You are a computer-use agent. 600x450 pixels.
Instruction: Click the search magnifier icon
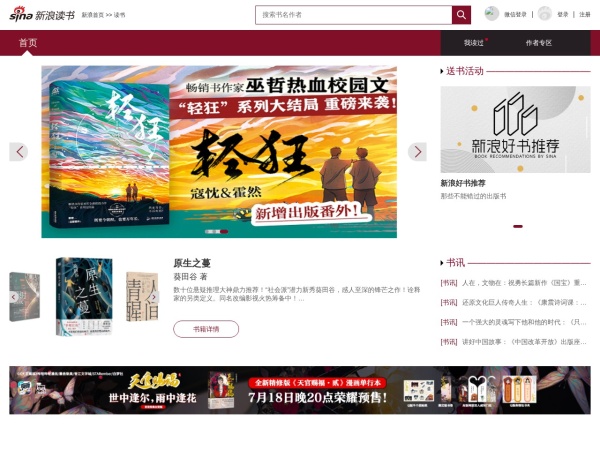[461, 15]
